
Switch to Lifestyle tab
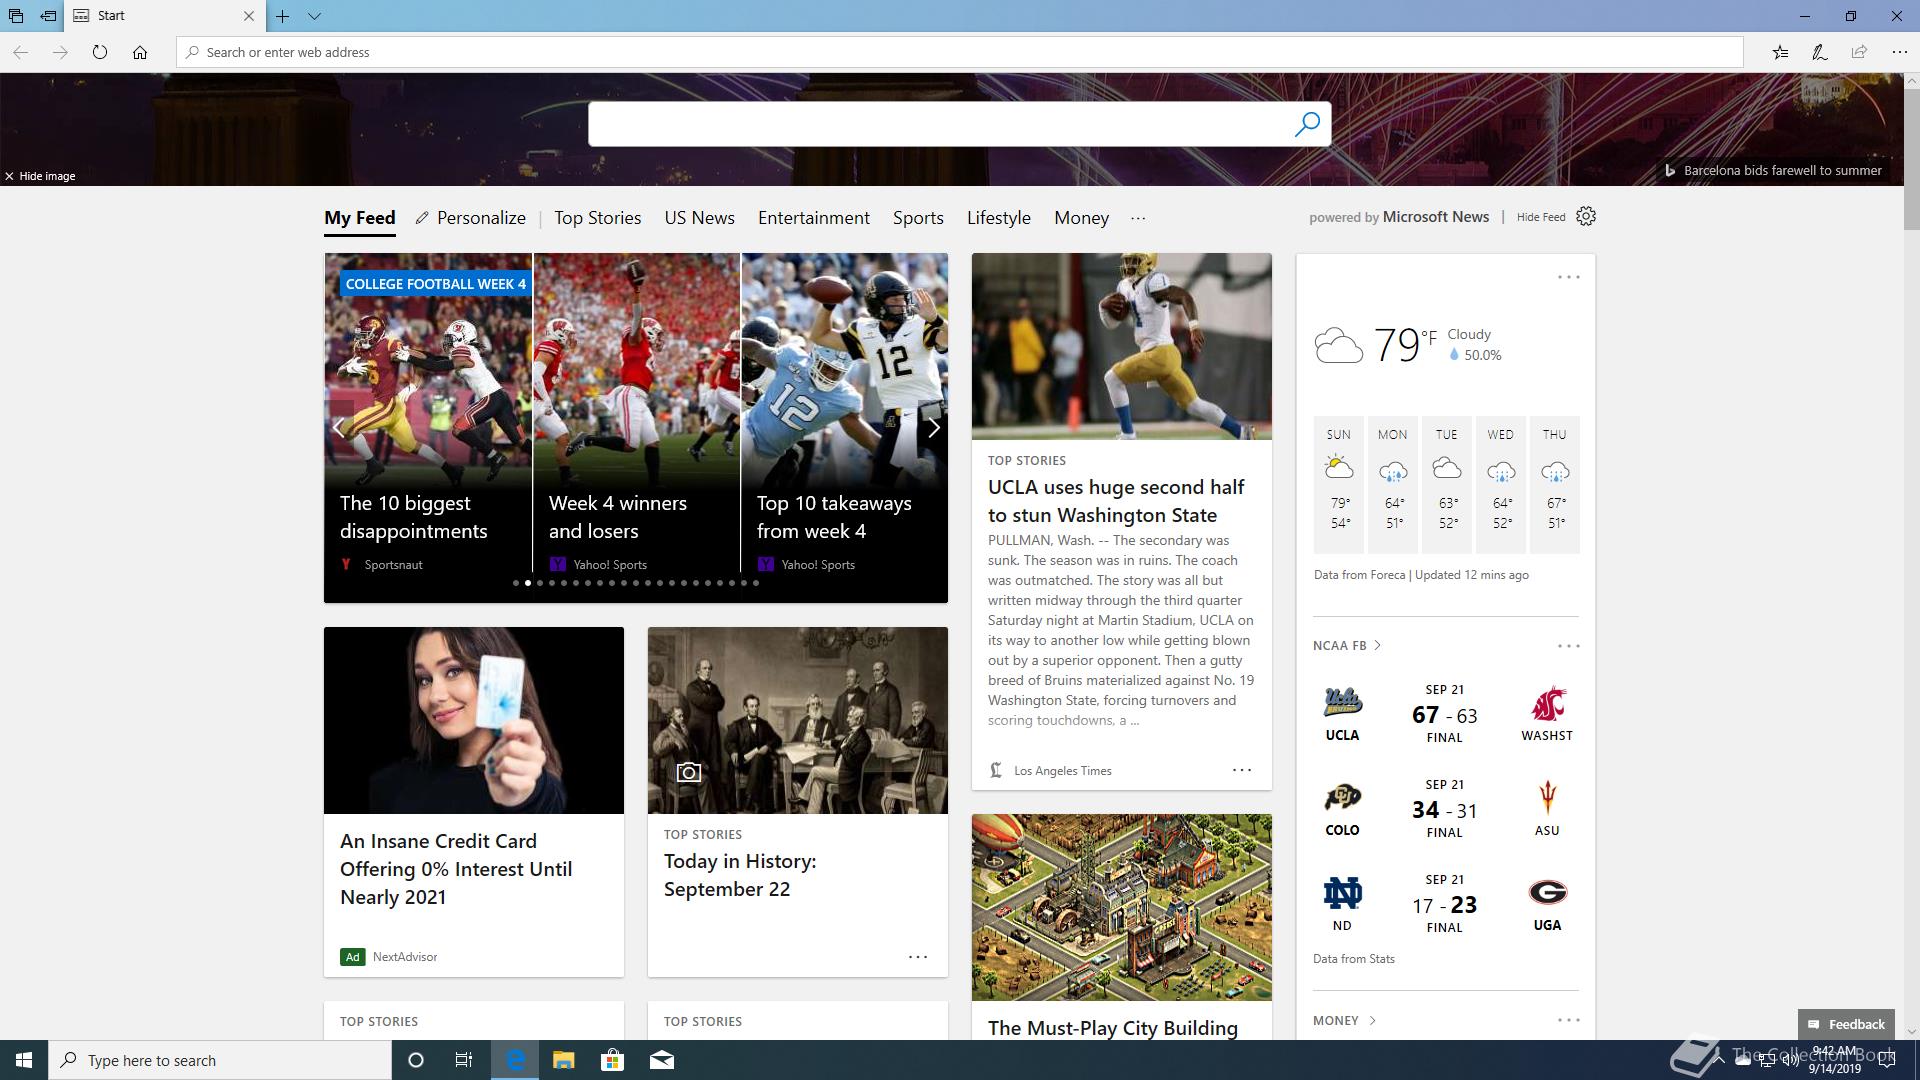coord(999,218)
